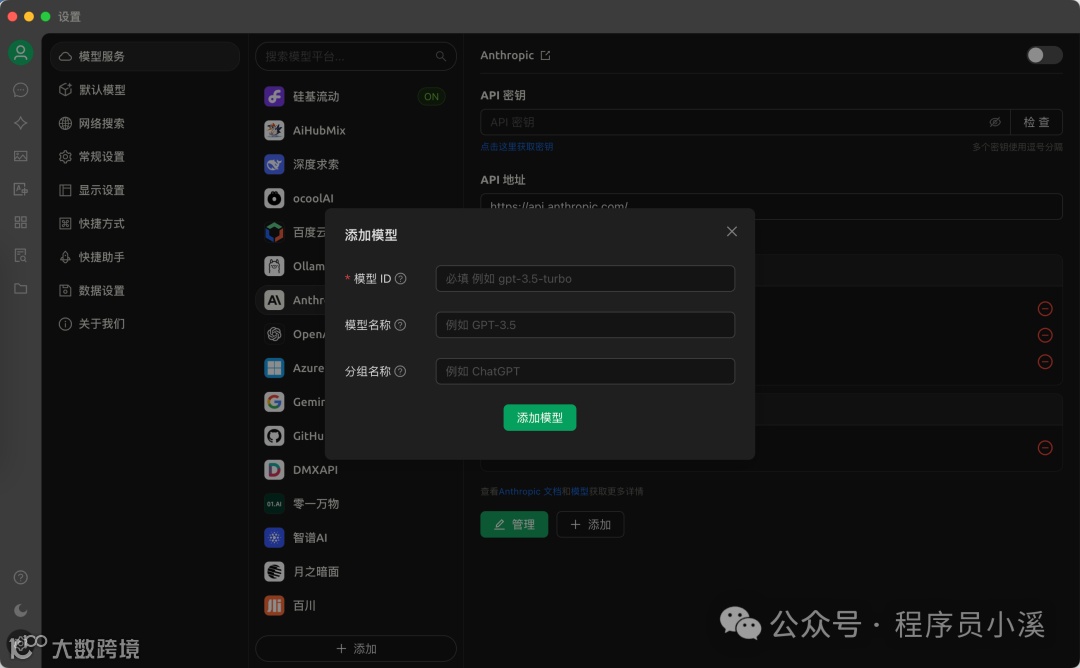
Task: Focus the 分组名称 input field
Action: (x=585, y=371)
